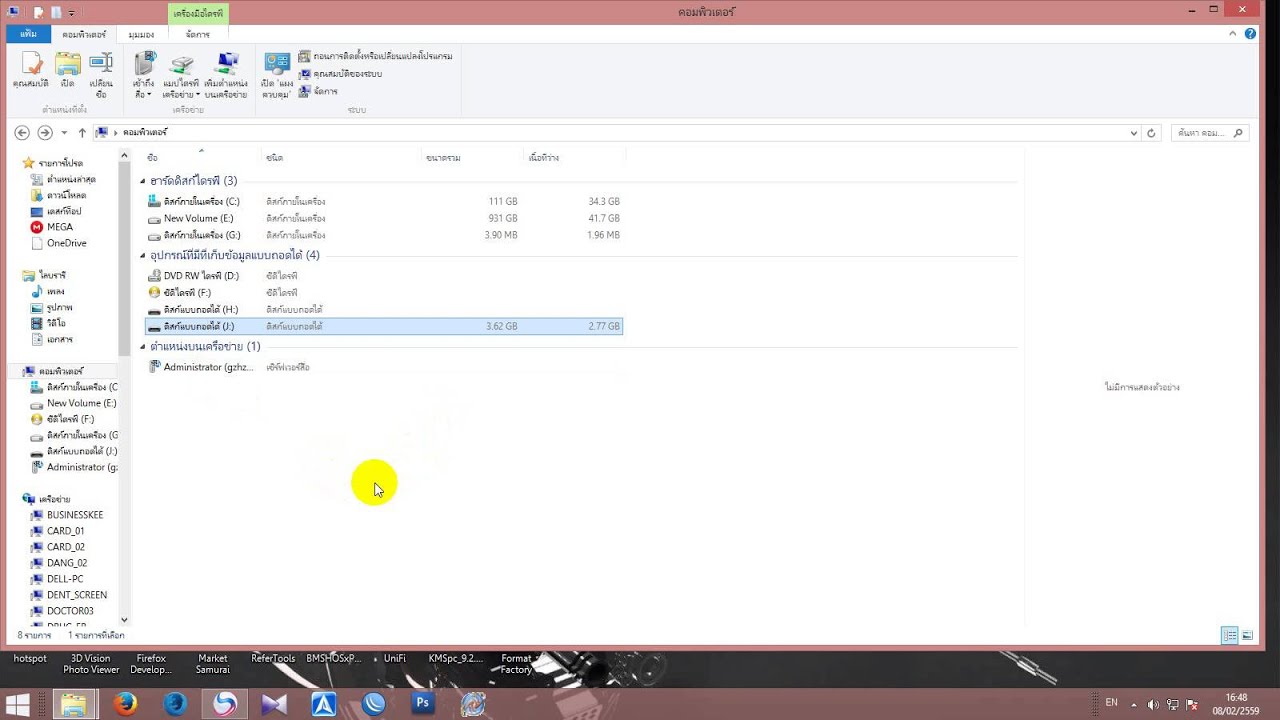Click the ribbon Help question mark icon
1280x720 pixels.
[x=1250, y=33]
